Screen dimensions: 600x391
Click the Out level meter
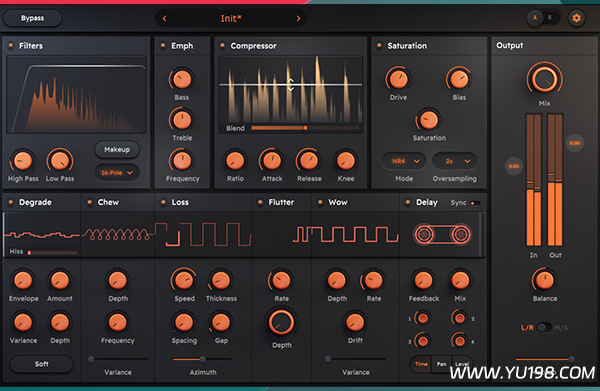click(555, 179)
